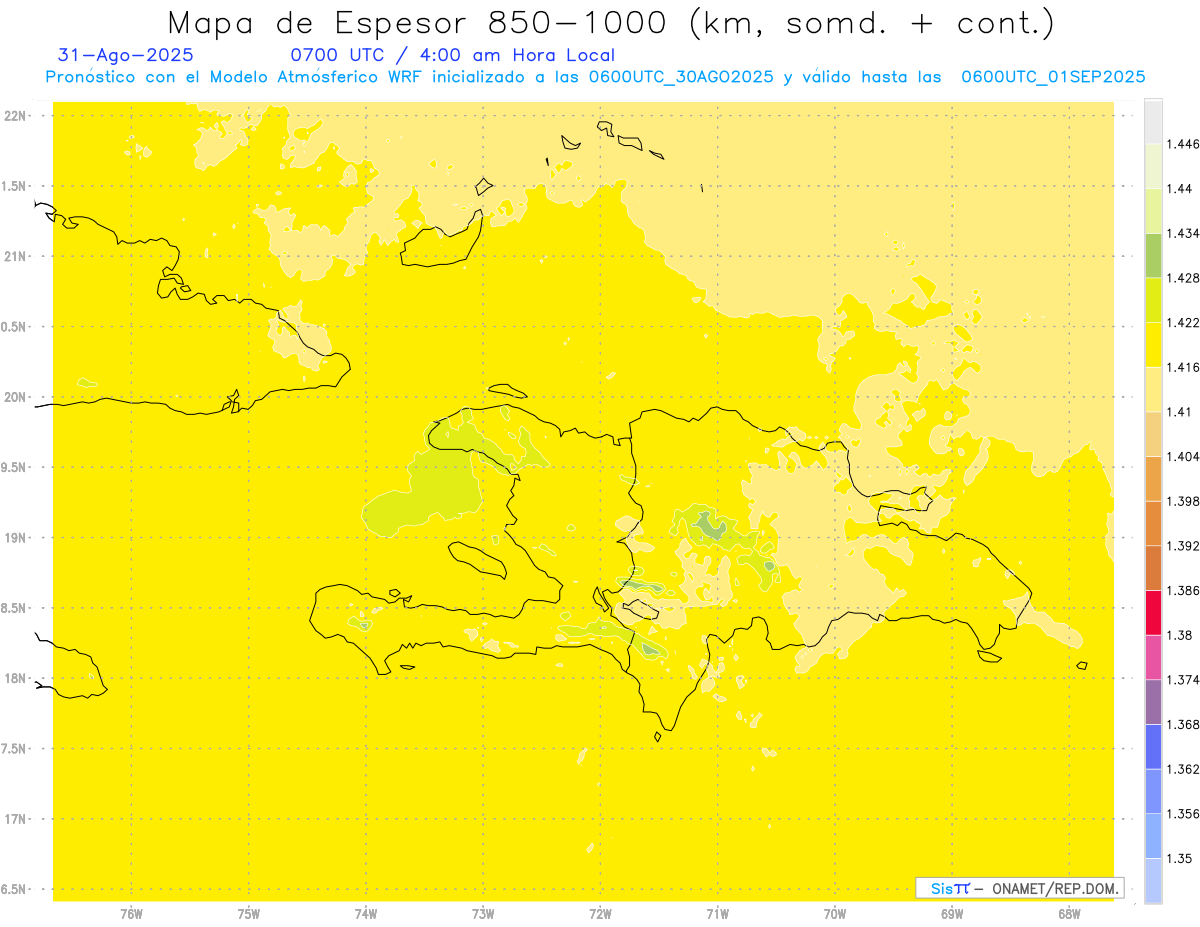The width and height of the screenshot is (1200, 927).
Task: Pick the orange swatch between 1.392 and 1.398
Action: (1153, 523)
